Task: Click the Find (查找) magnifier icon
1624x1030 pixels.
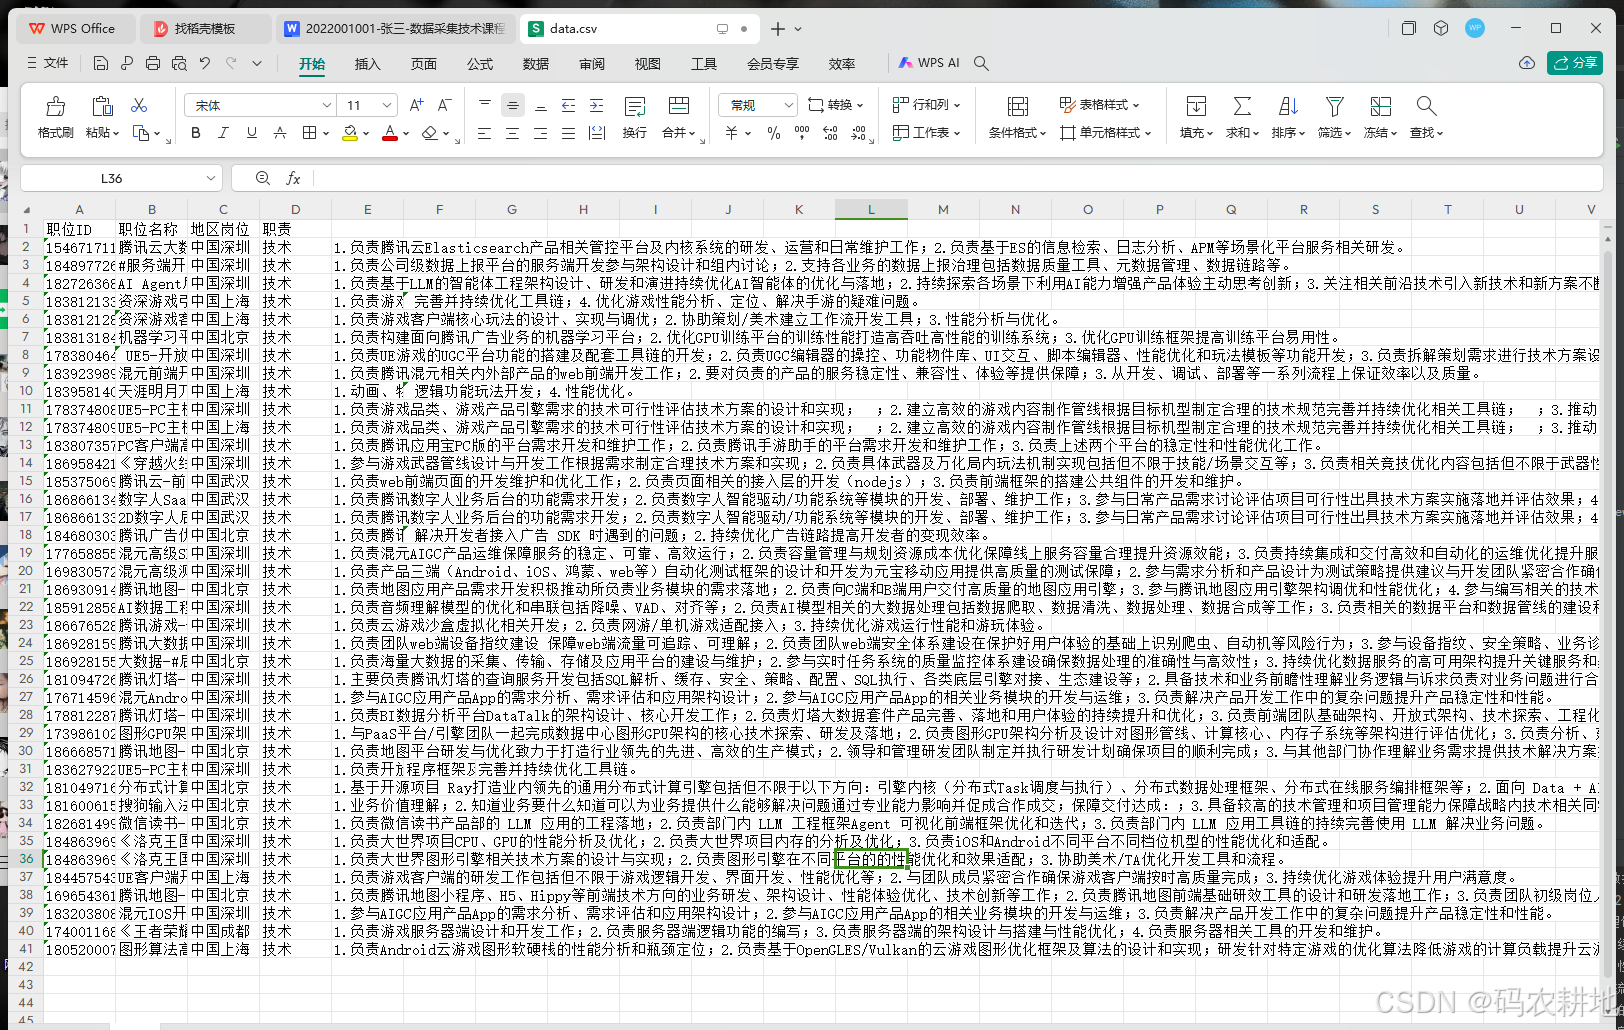Action: [x=1426, y=106]
